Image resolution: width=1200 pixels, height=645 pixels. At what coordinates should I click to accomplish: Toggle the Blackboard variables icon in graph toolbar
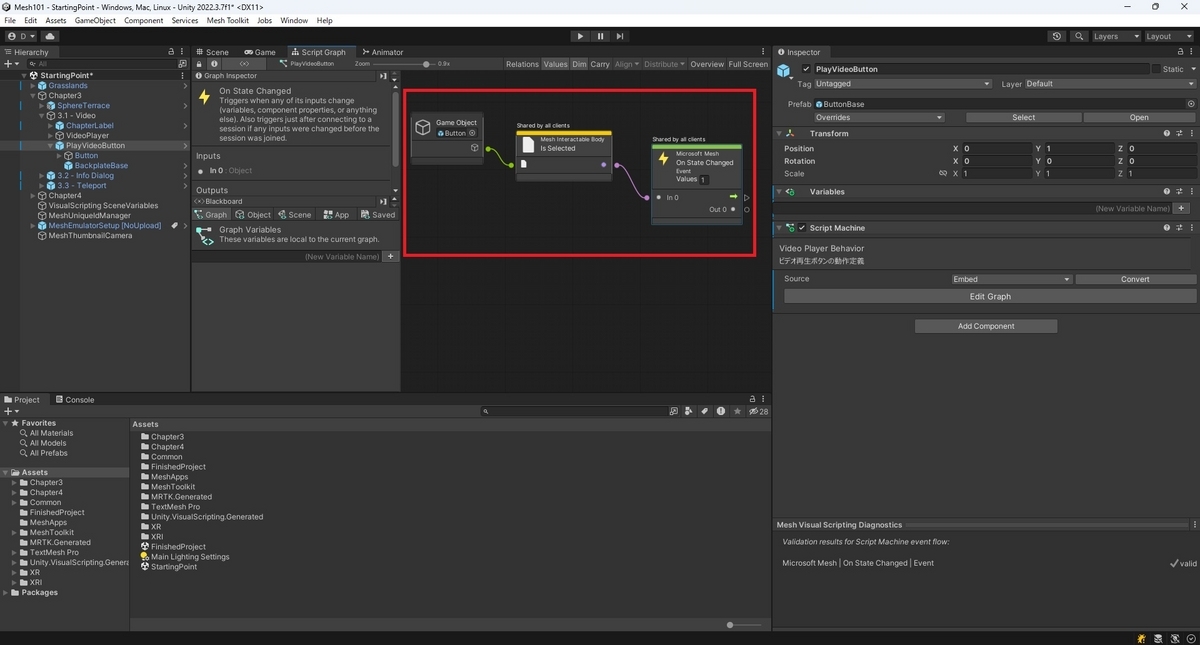pos(245,64)
